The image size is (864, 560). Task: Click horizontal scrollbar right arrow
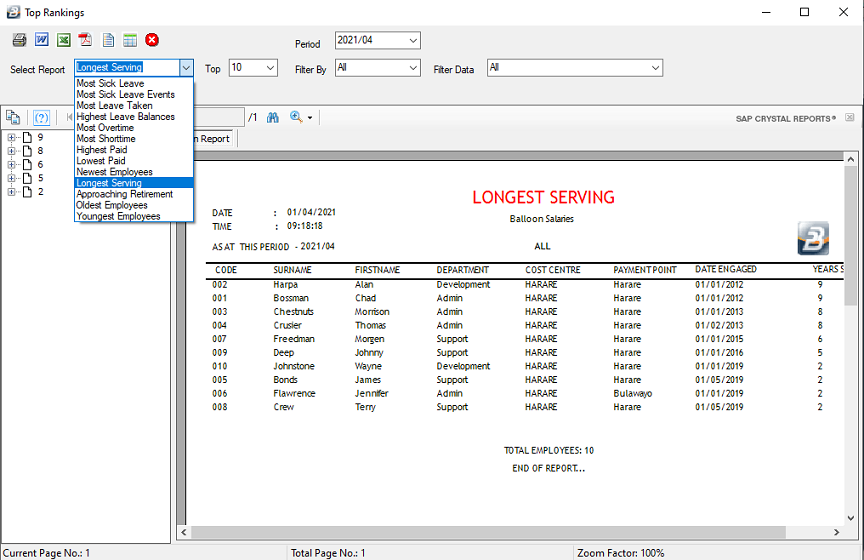click(836, 532)
